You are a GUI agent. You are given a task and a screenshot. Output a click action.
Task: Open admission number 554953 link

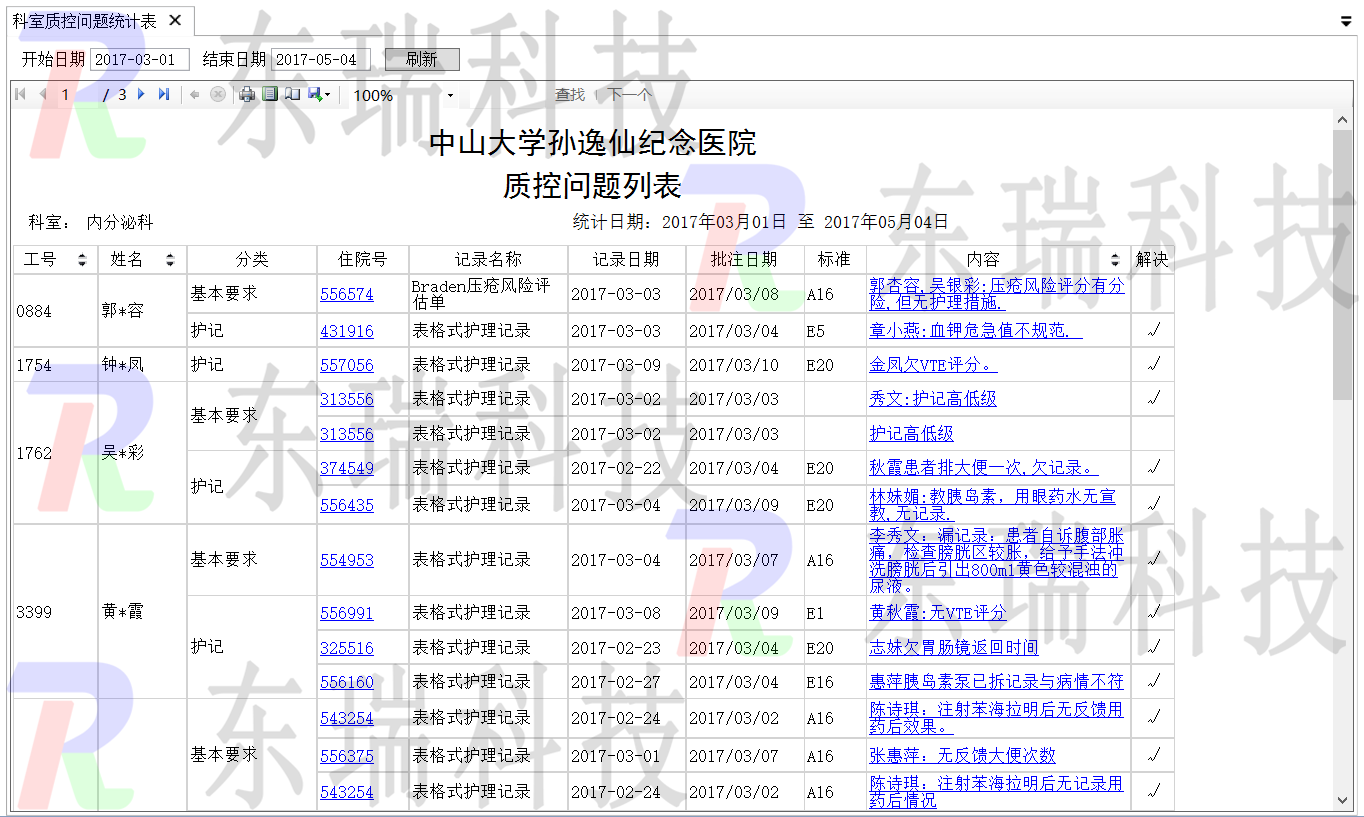347,561
